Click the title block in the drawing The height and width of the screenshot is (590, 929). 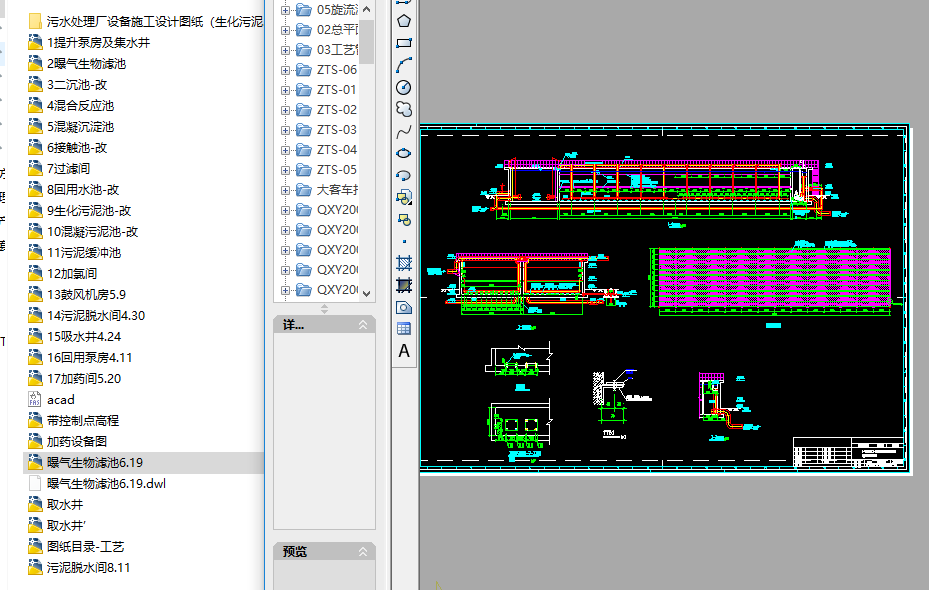(x=848, y=453)
